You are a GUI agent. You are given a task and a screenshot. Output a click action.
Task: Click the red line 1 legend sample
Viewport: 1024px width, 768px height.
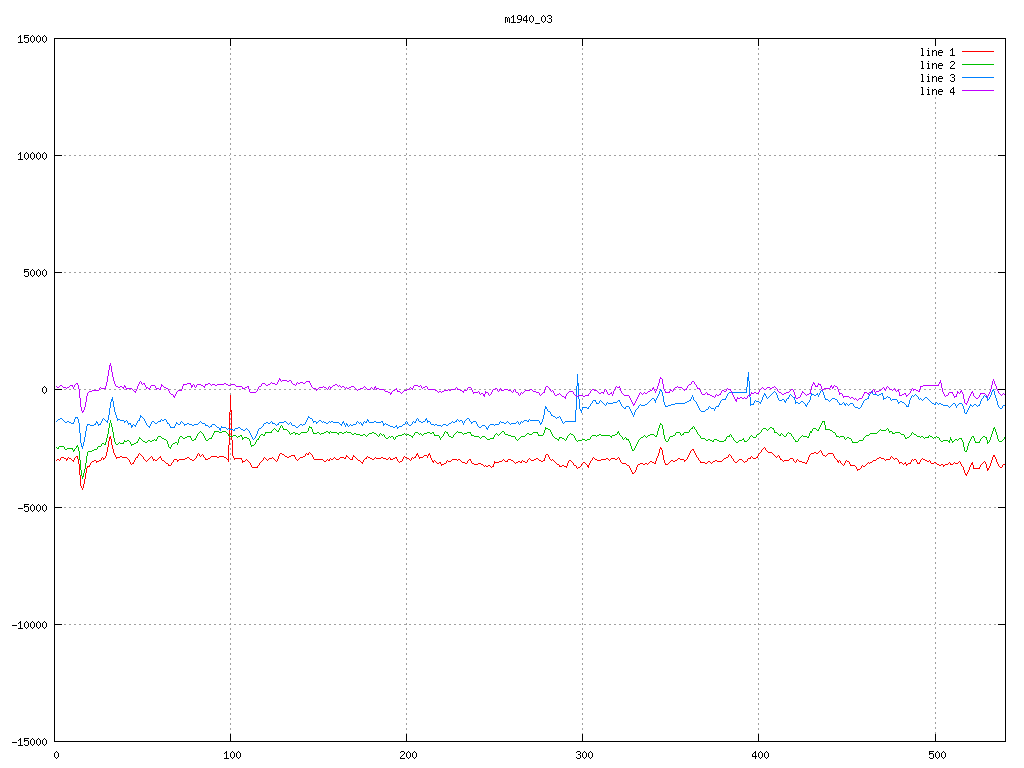click(x=978, y=52)
